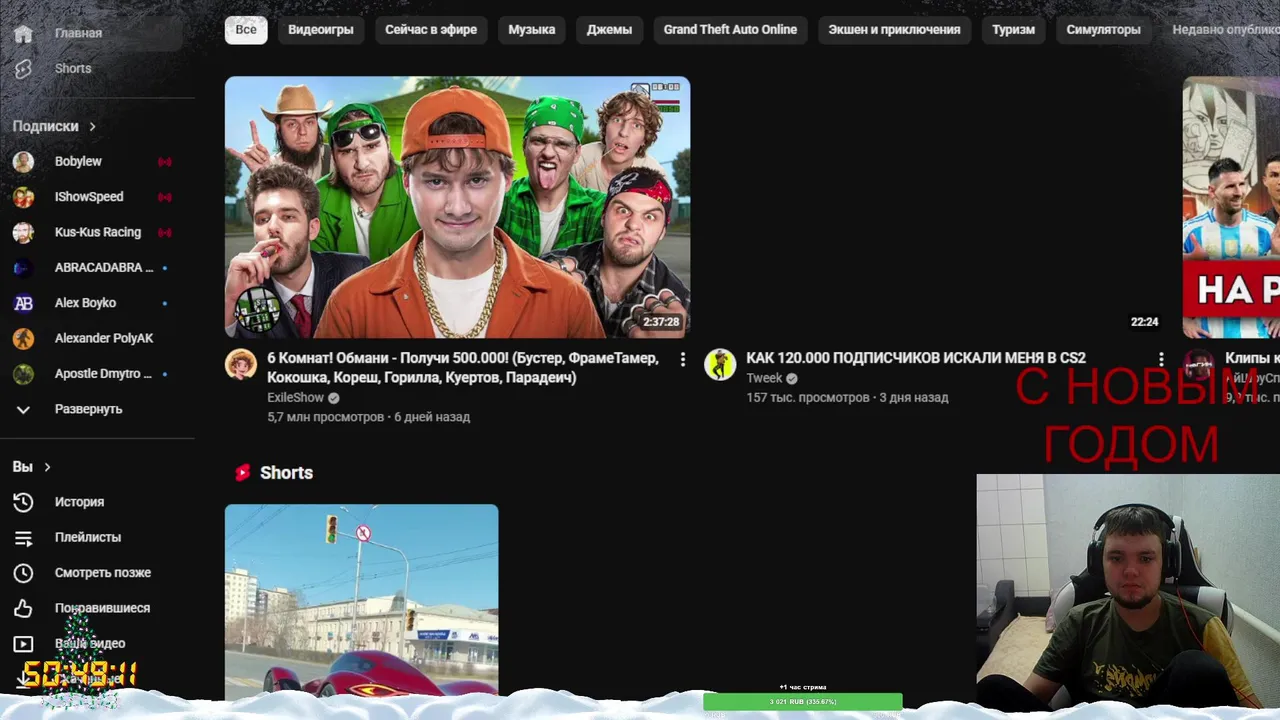Select the Туризм filter chip
This screenshot has width=1280, height=720.
pyautogui.click(x=1013, y=30)
